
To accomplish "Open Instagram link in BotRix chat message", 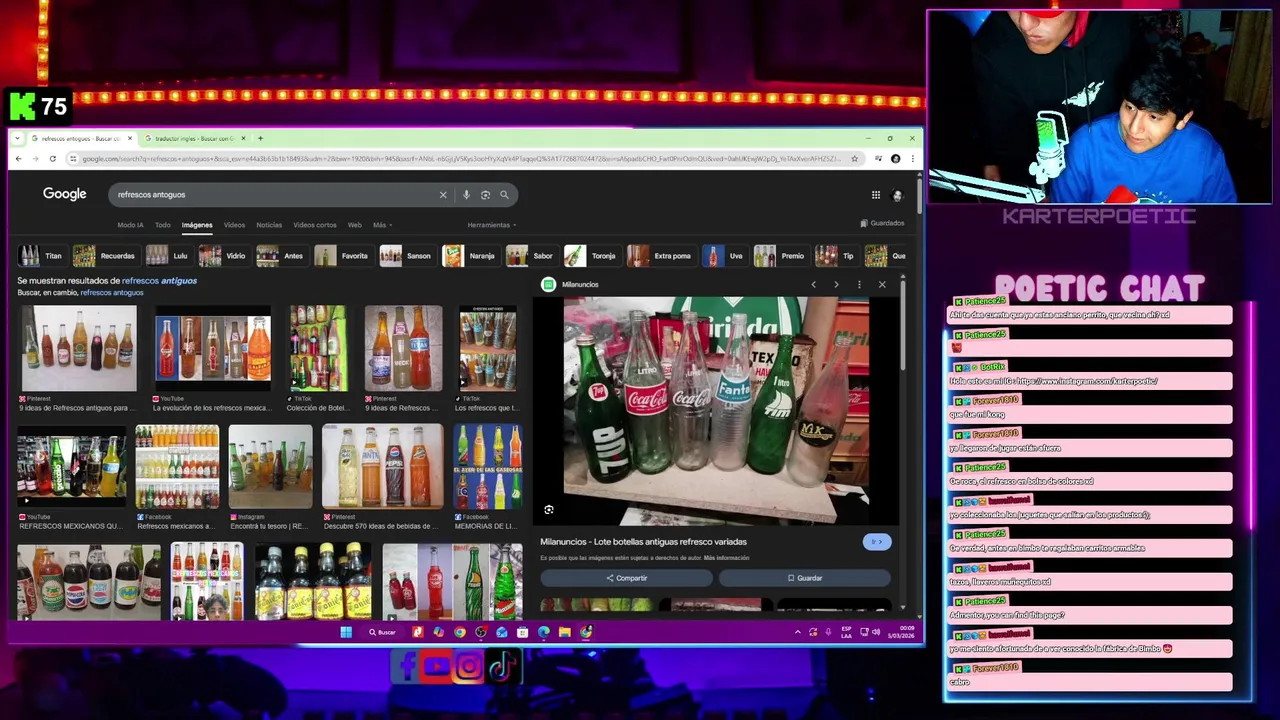I will [1086, 381].
